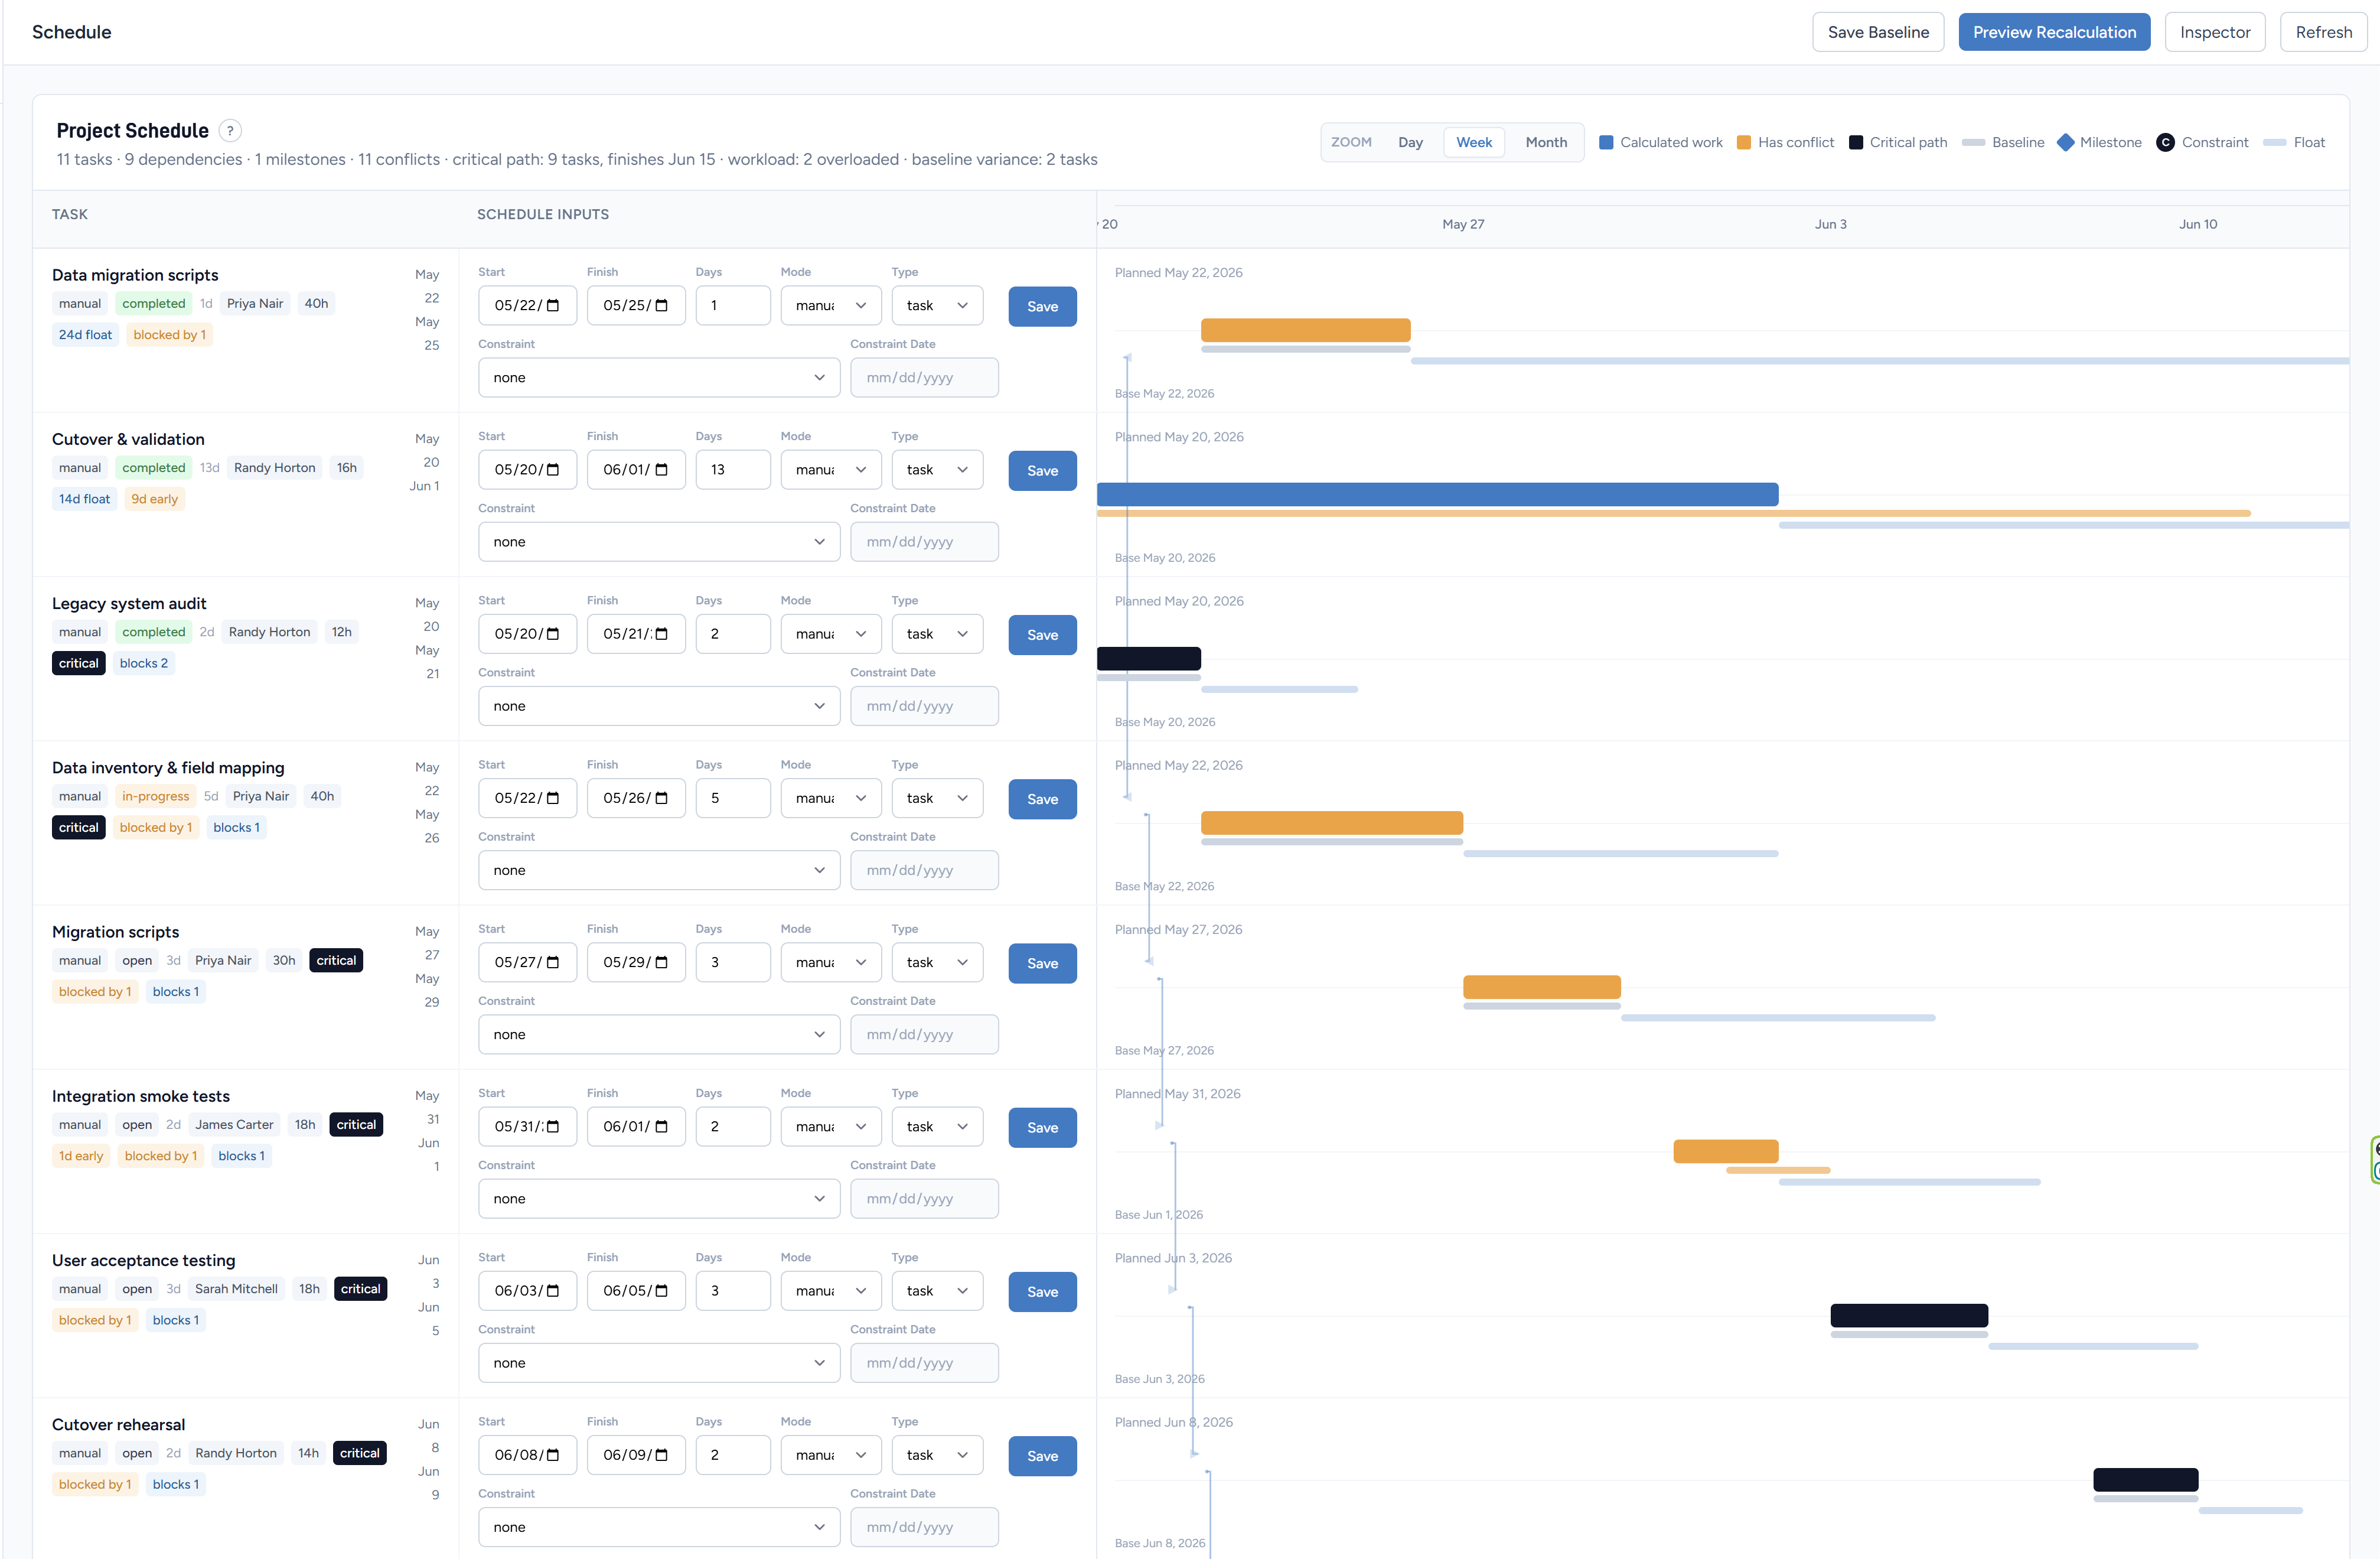Viewport: 2380px width, 1559px height.
Task: Click the Calculated work blue legend swatch
Action: pyautogui.click(x=1606, y=142)
